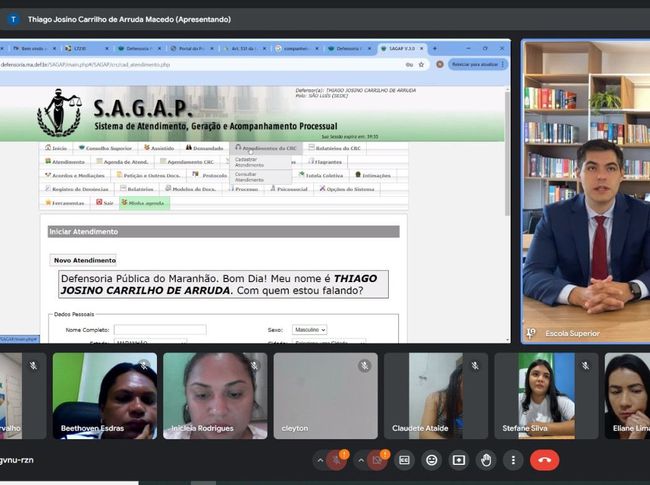
Task: Click the red leave call button
Action: tap(545, 460)
